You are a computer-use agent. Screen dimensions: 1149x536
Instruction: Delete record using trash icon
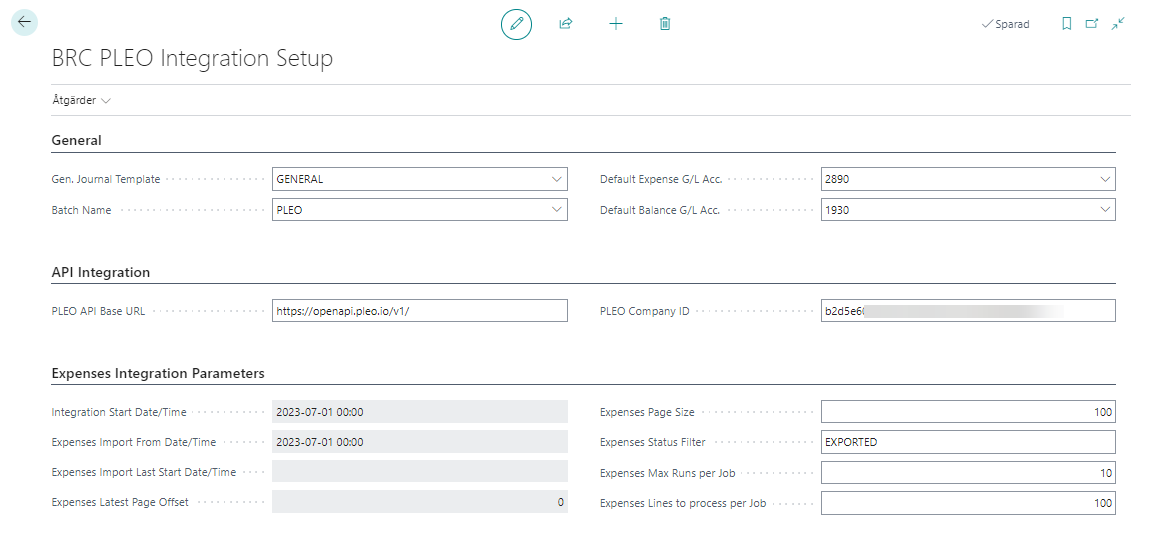tap(665, 24)
